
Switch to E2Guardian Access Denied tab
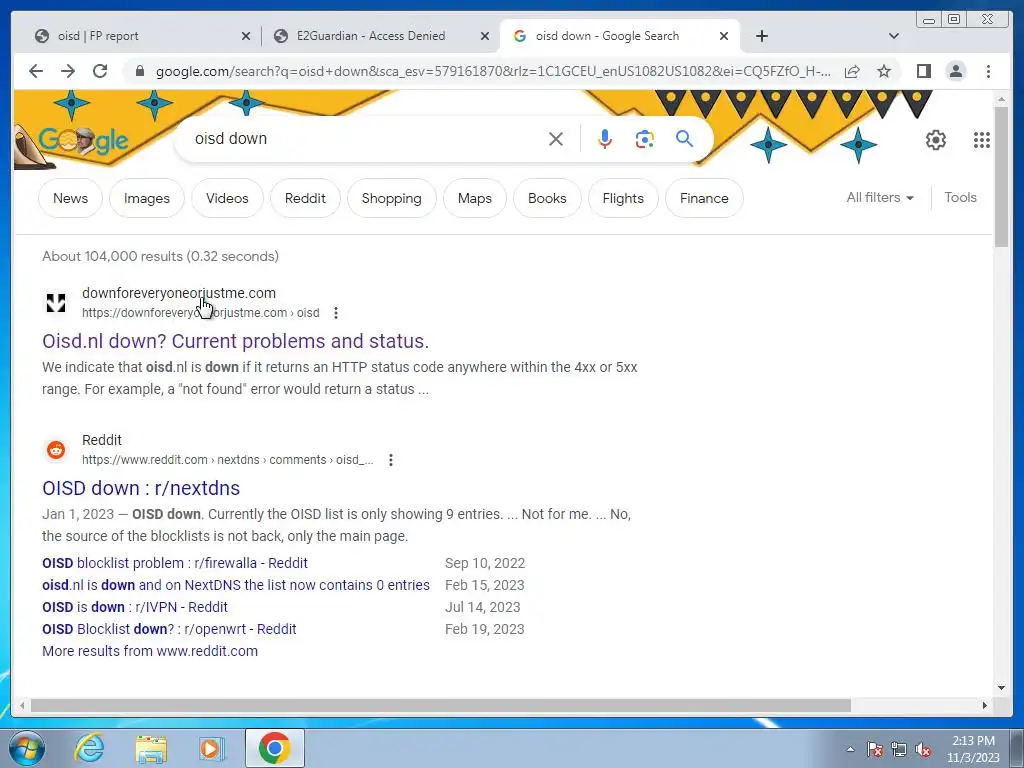point(380,36)
